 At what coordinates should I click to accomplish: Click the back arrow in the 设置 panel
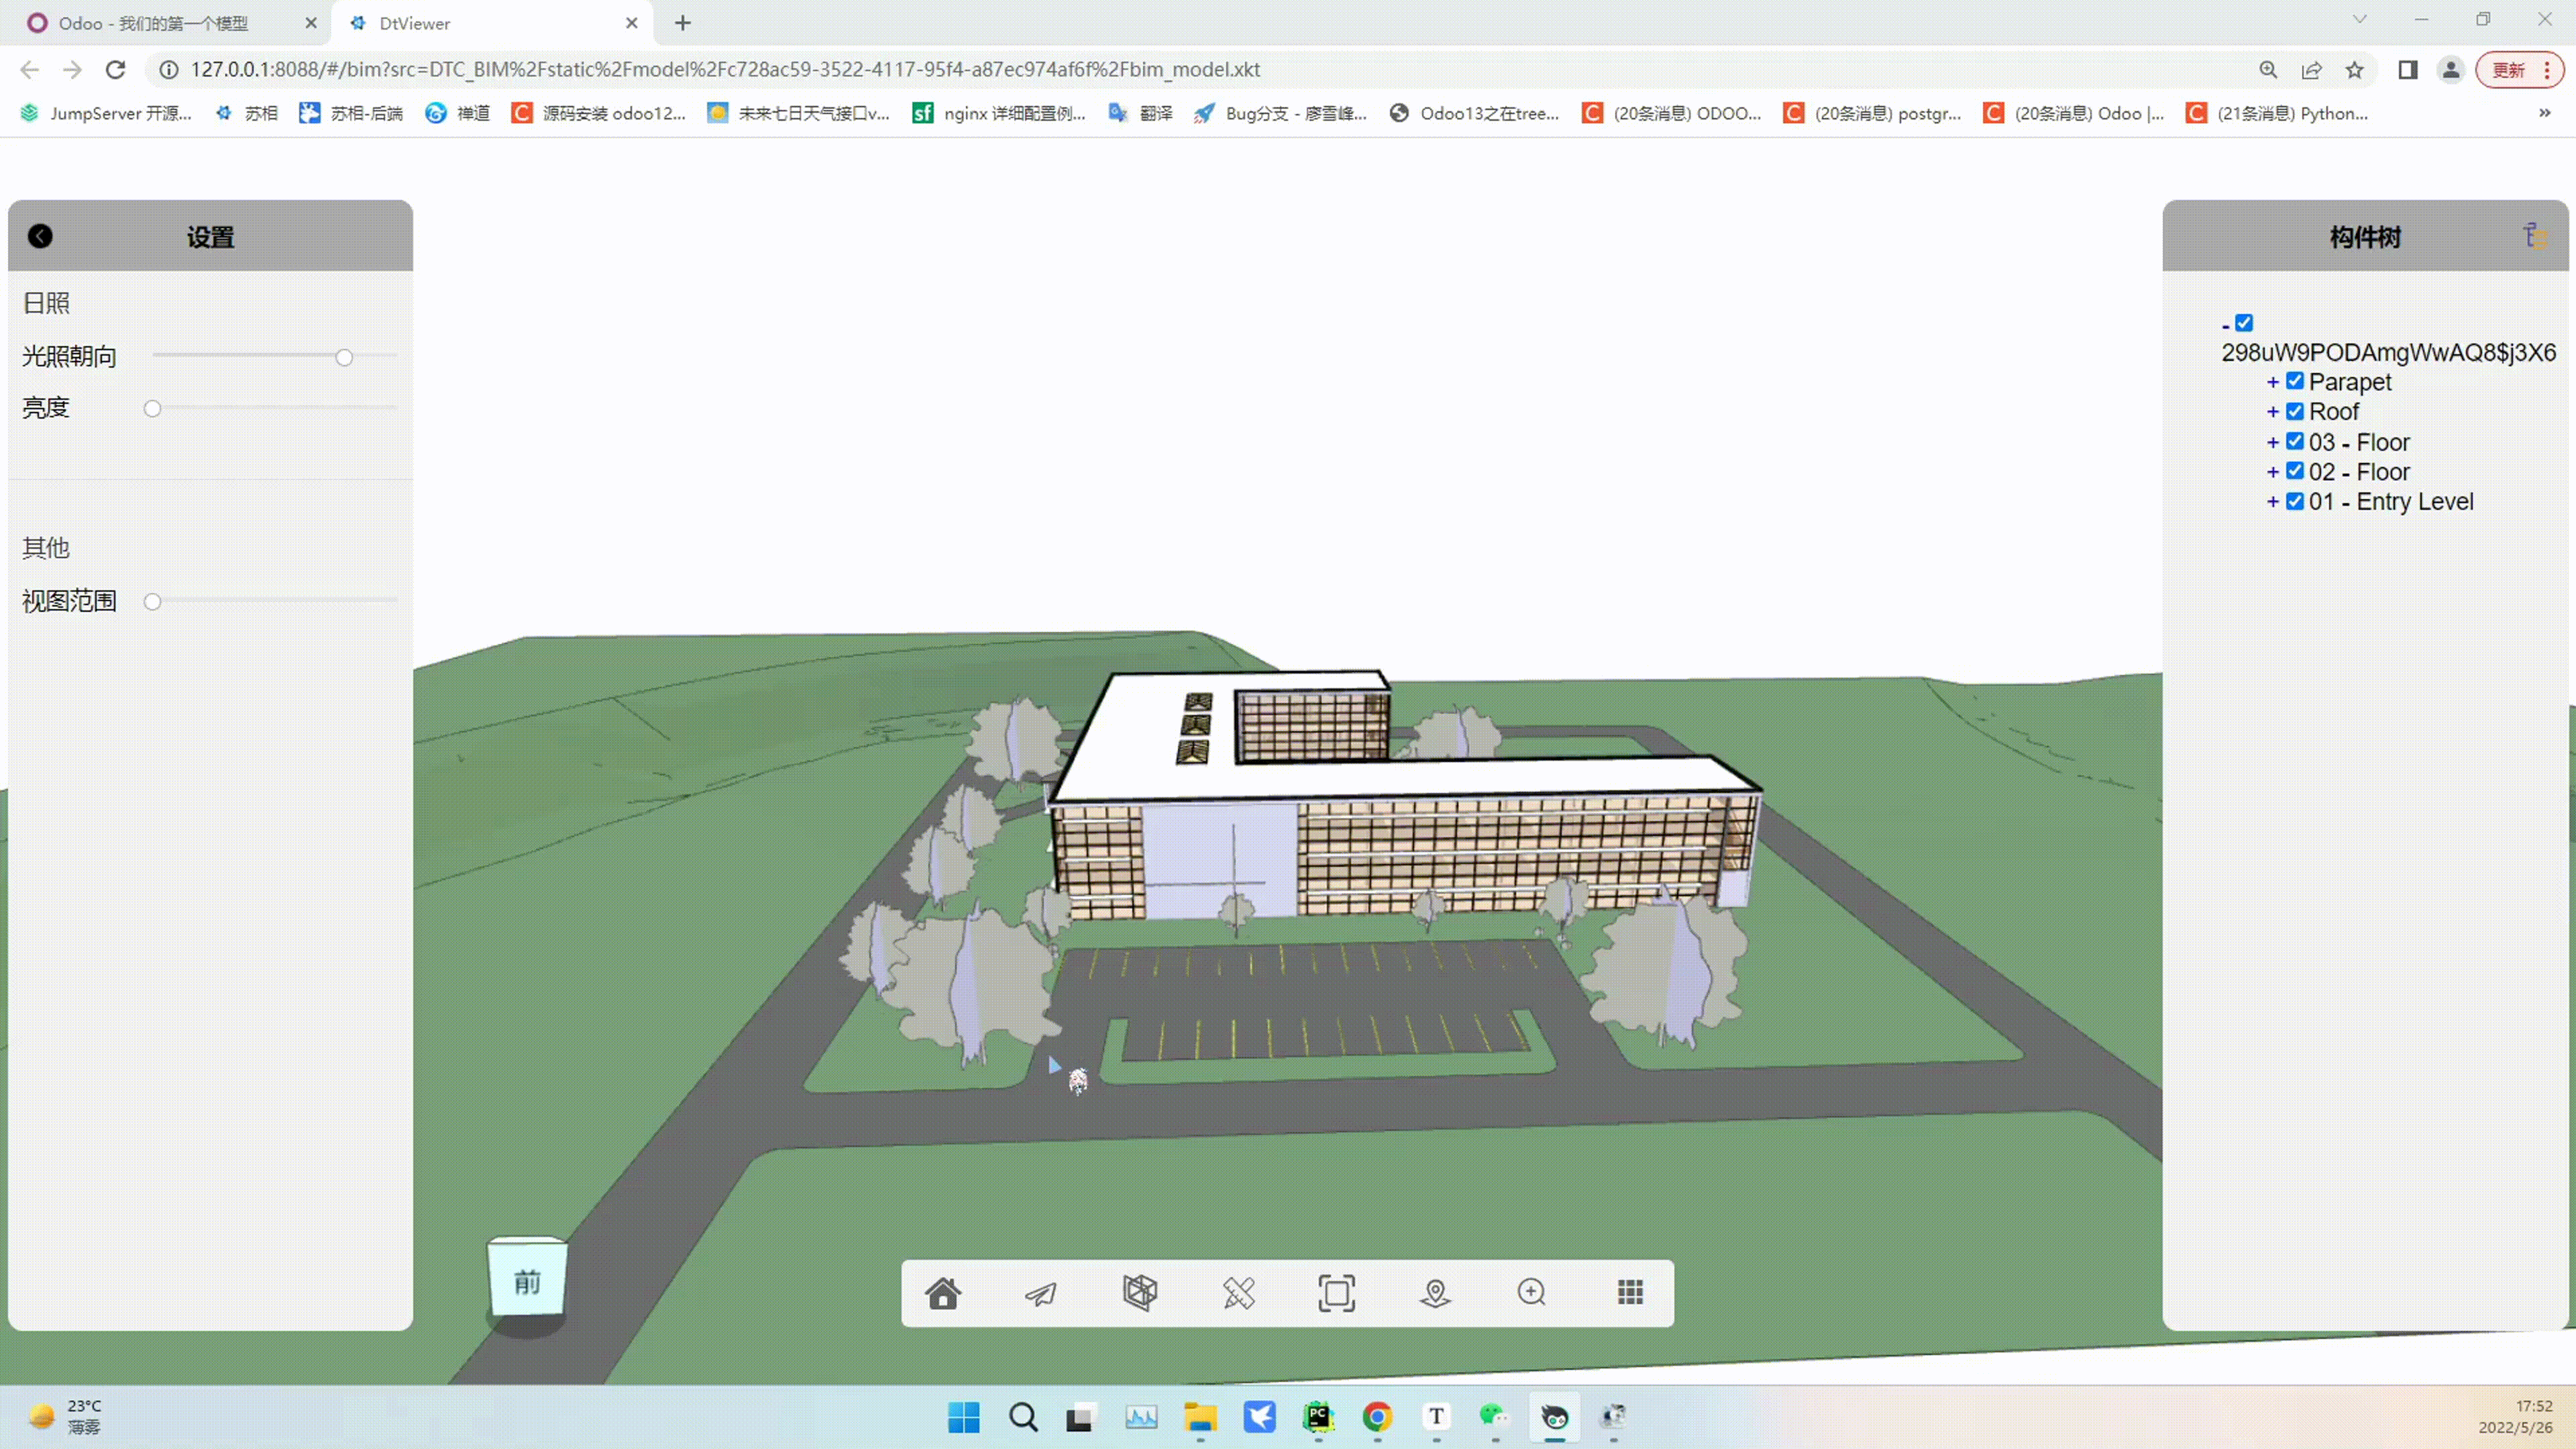[40, 236]
